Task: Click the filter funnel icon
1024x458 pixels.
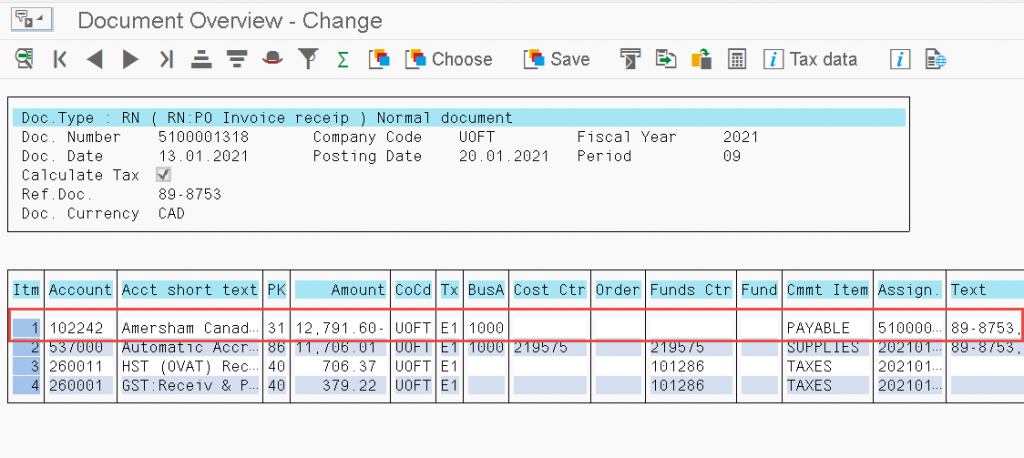Action: pos(309,59)
